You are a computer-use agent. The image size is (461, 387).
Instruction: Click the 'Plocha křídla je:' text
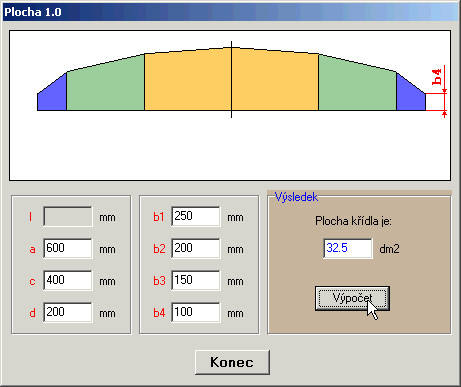pyautogui.click(x=353, y=221)
